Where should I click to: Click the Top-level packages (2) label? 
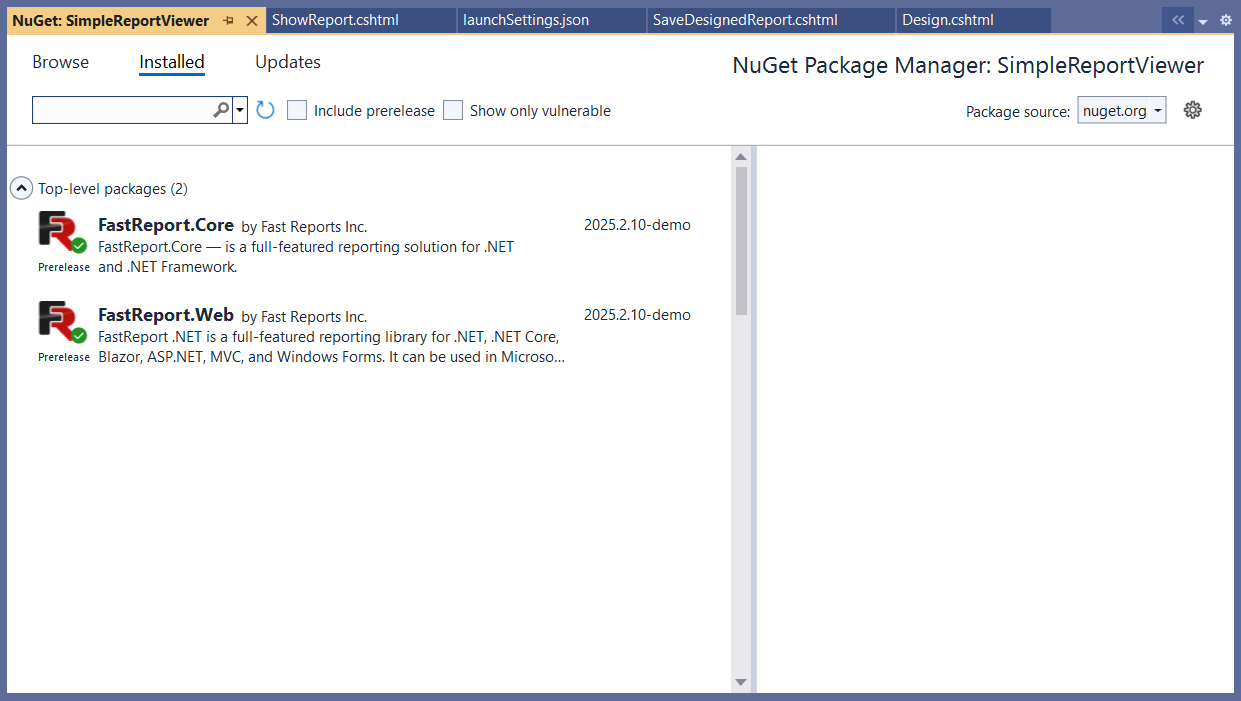(113, 188)
